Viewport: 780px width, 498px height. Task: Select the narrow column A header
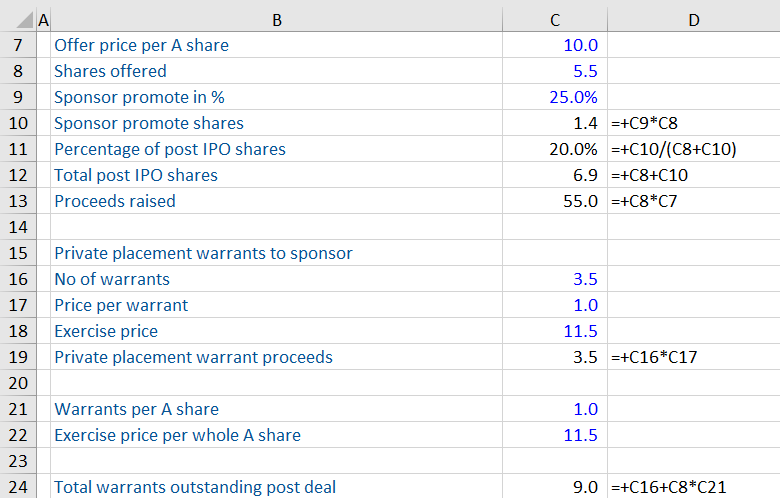[x=43, y=18]
